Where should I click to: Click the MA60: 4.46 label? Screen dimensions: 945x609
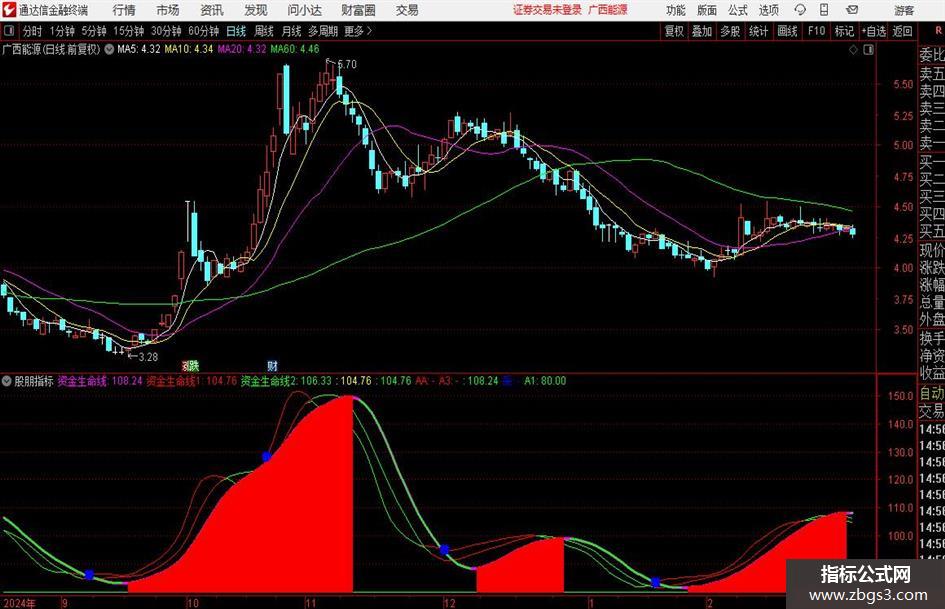tap(295, 49)
